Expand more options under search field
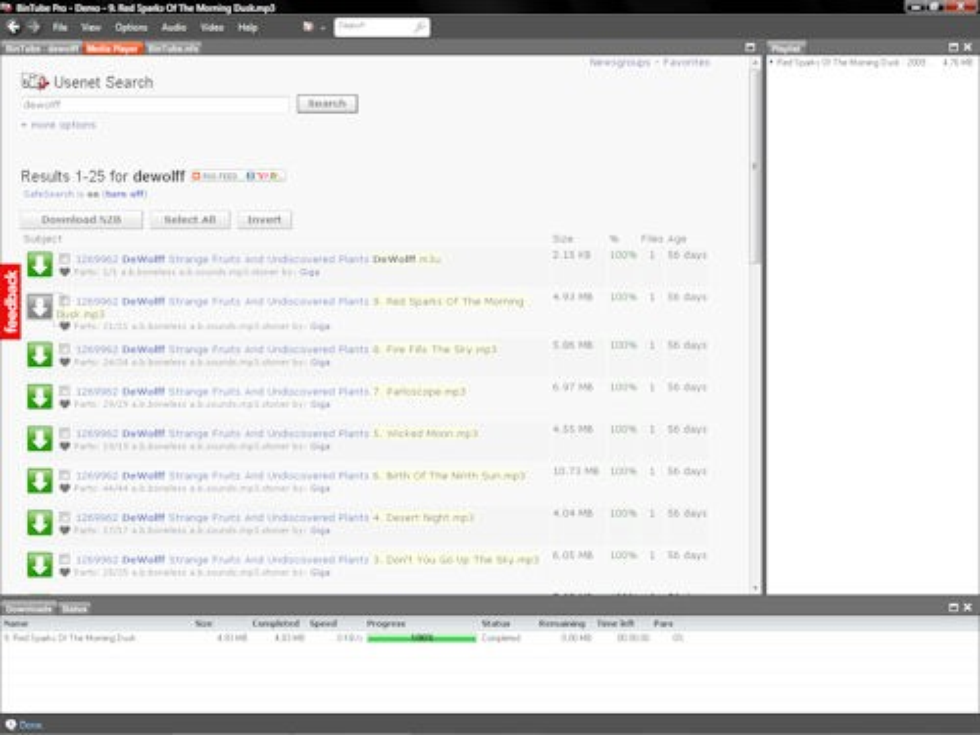The width and height of the screenshot is (980, 735). click(59, 125)
